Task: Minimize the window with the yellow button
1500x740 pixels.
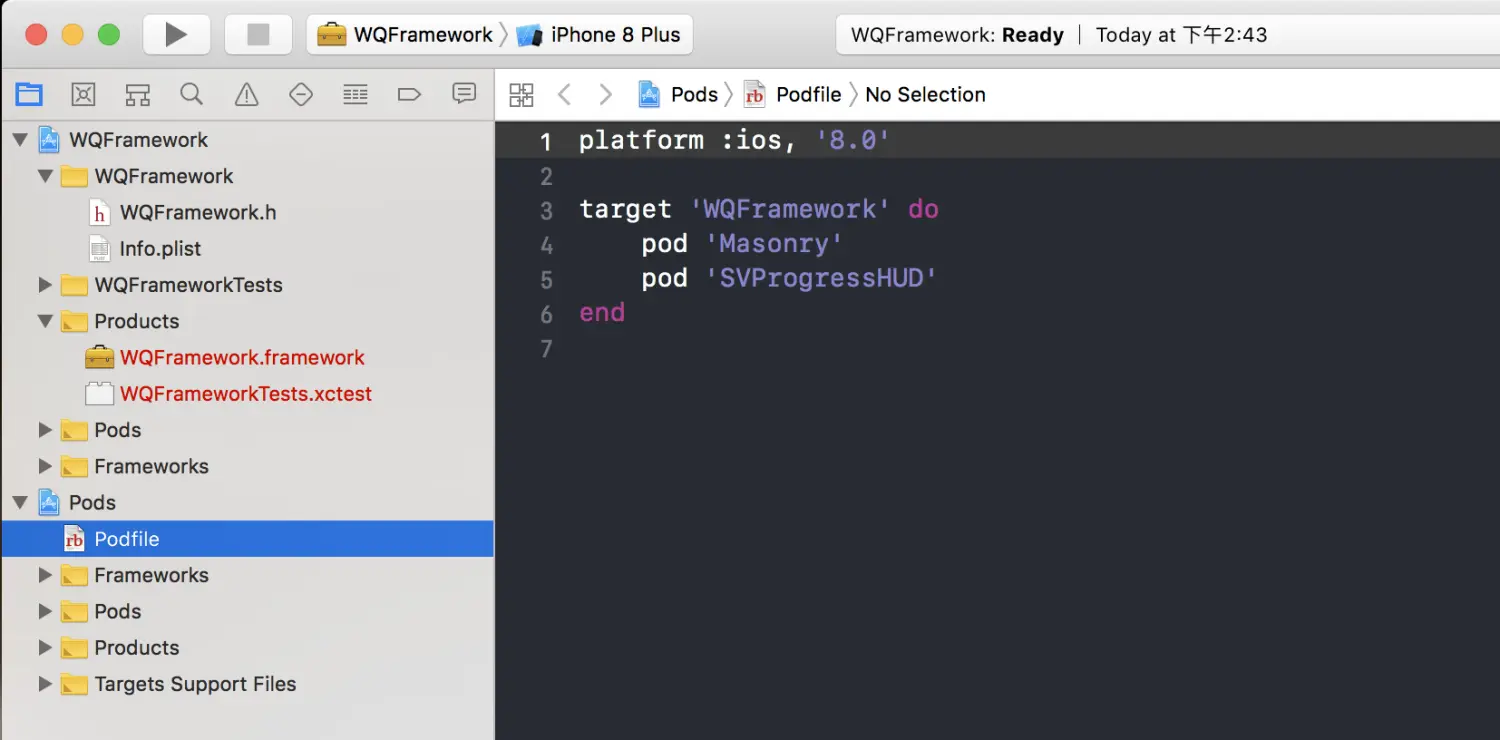Action: [72, 35]
